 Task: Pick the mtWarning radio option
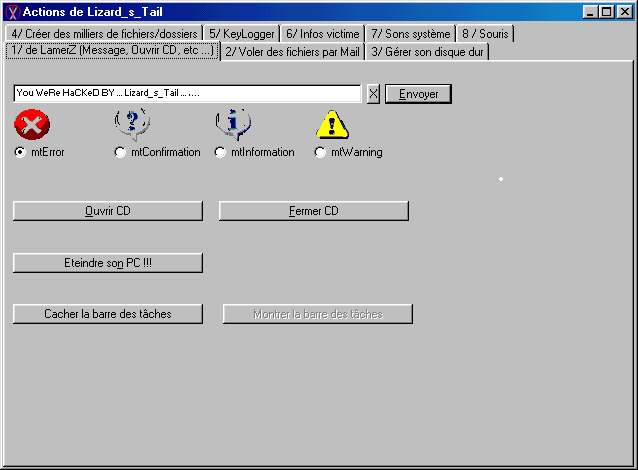tap(320, 153)
